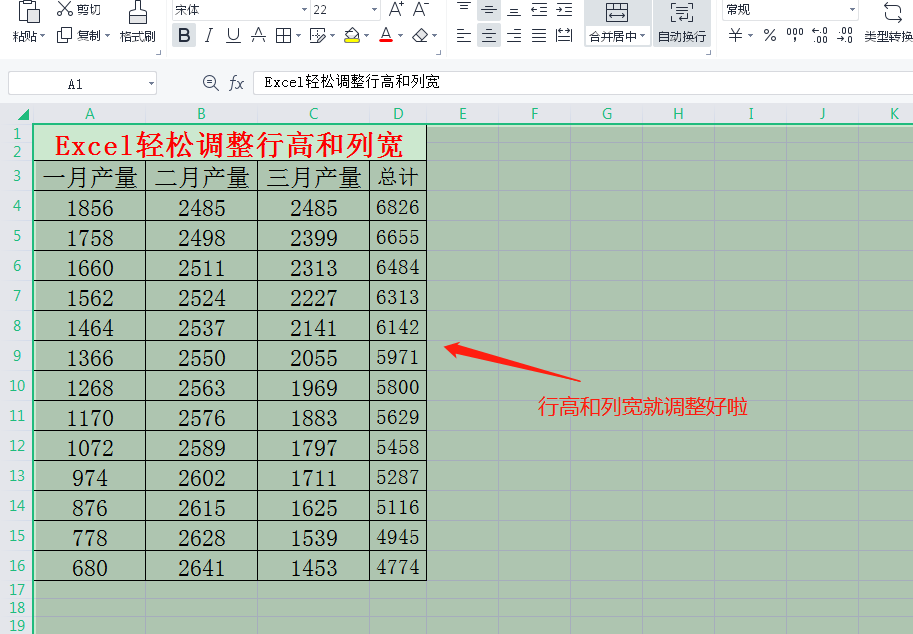Image resolution: width=913 pixels, height=634 pixels.
Task: Click the merged title cell Excel轻松调整行高和列宽
Action: (230, 144)
